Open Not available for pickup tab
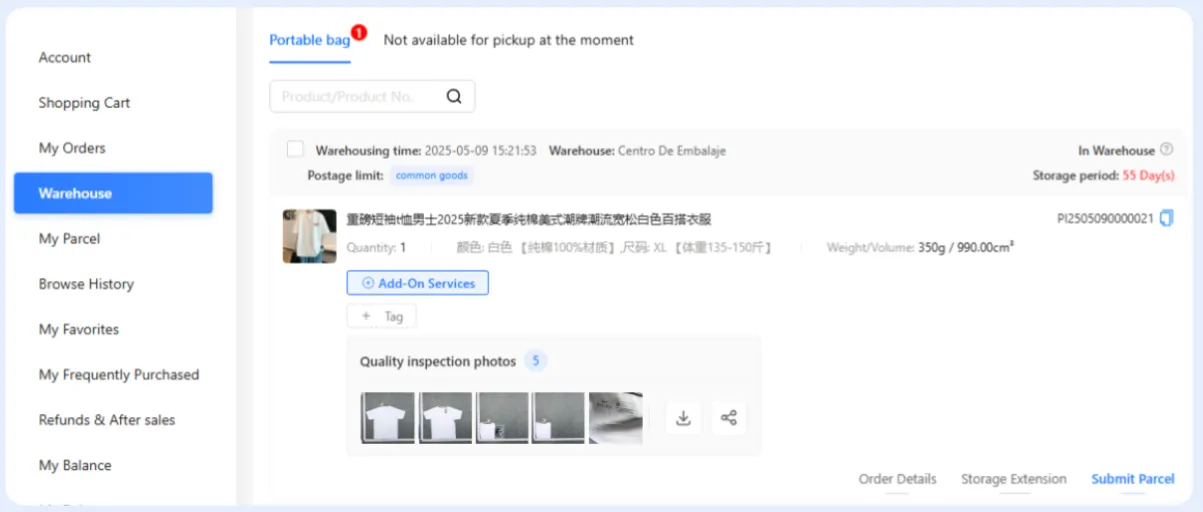1203x512 pixels. (x=508, y=40)
